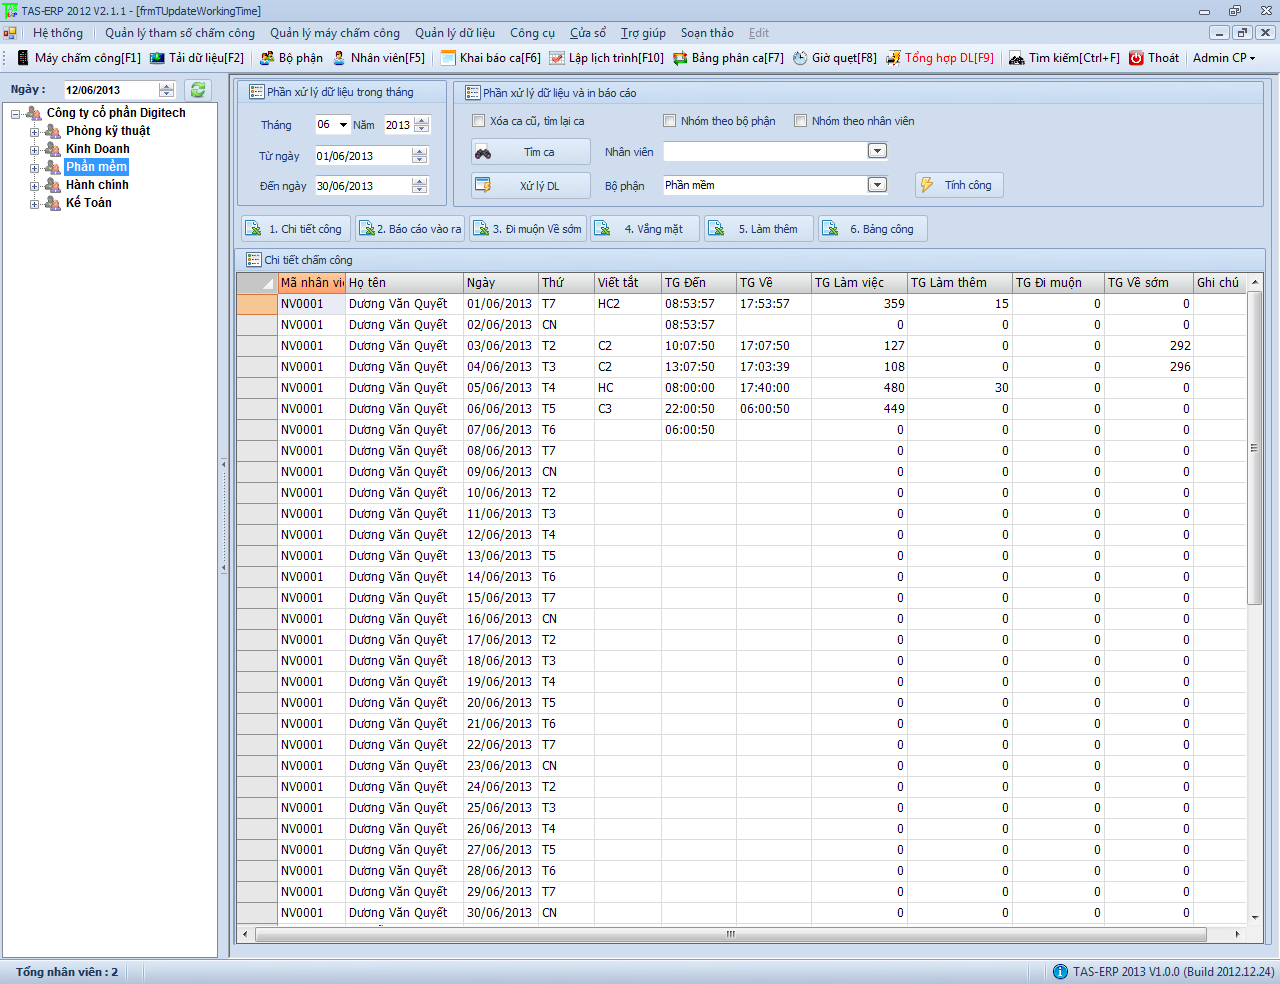Open Máy chấm công[F1] toolbar icon
The height and width of the screenshot is (984, 1280).
tap(22, 58)
